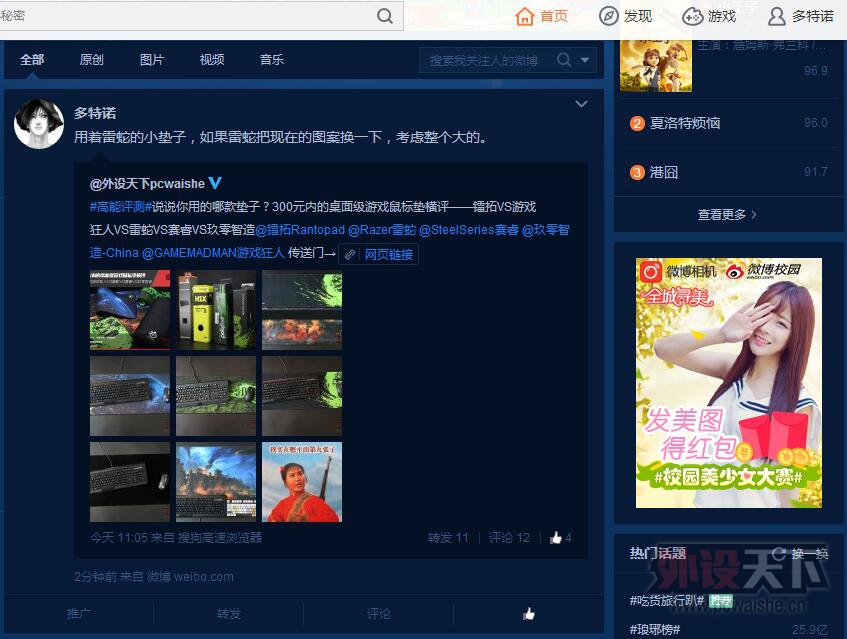Click 评论 12 on the reposted weibo

tap(509, 538)
